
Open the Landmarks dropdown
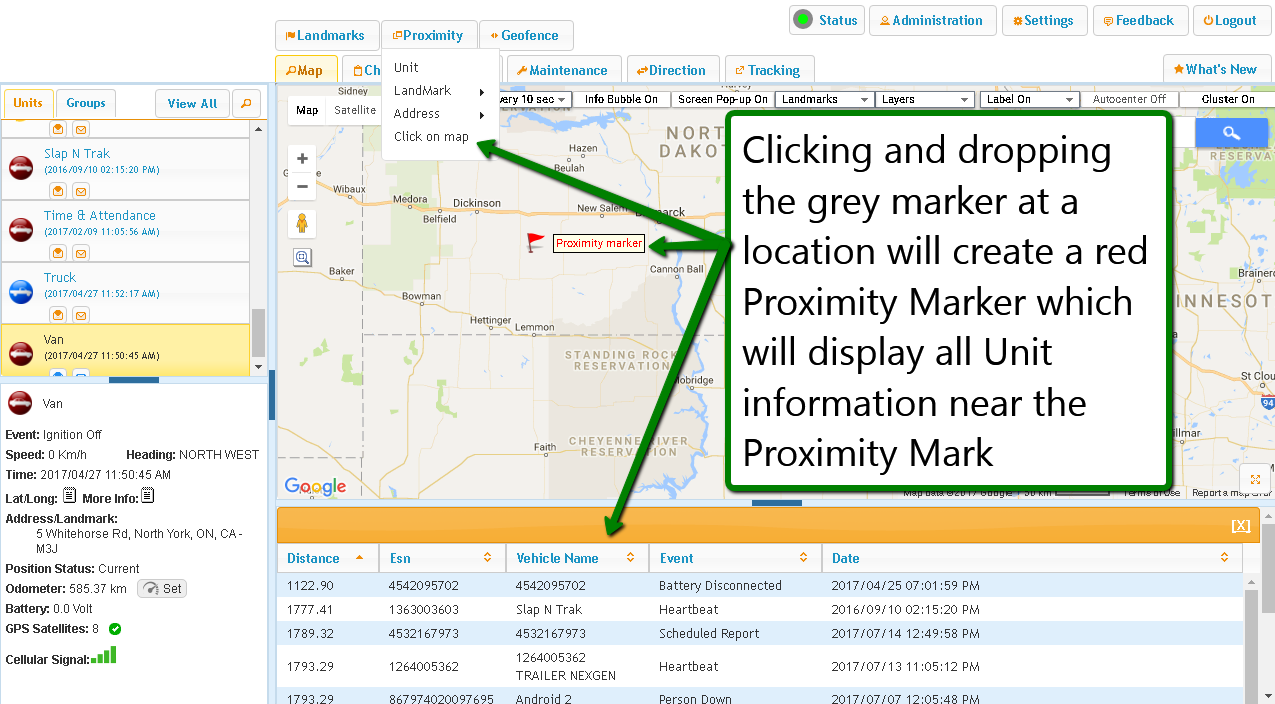(824, 100)
